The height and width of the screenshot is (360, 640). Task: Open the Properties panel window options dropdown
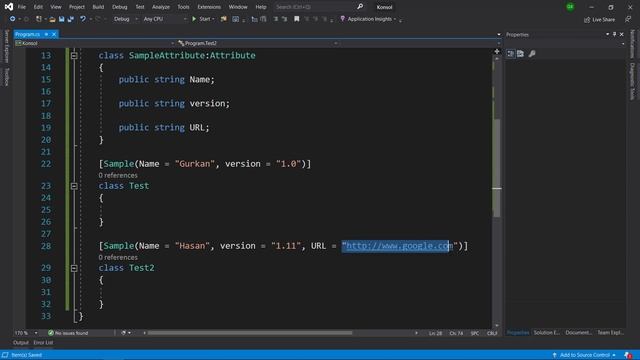click(607, 35)
